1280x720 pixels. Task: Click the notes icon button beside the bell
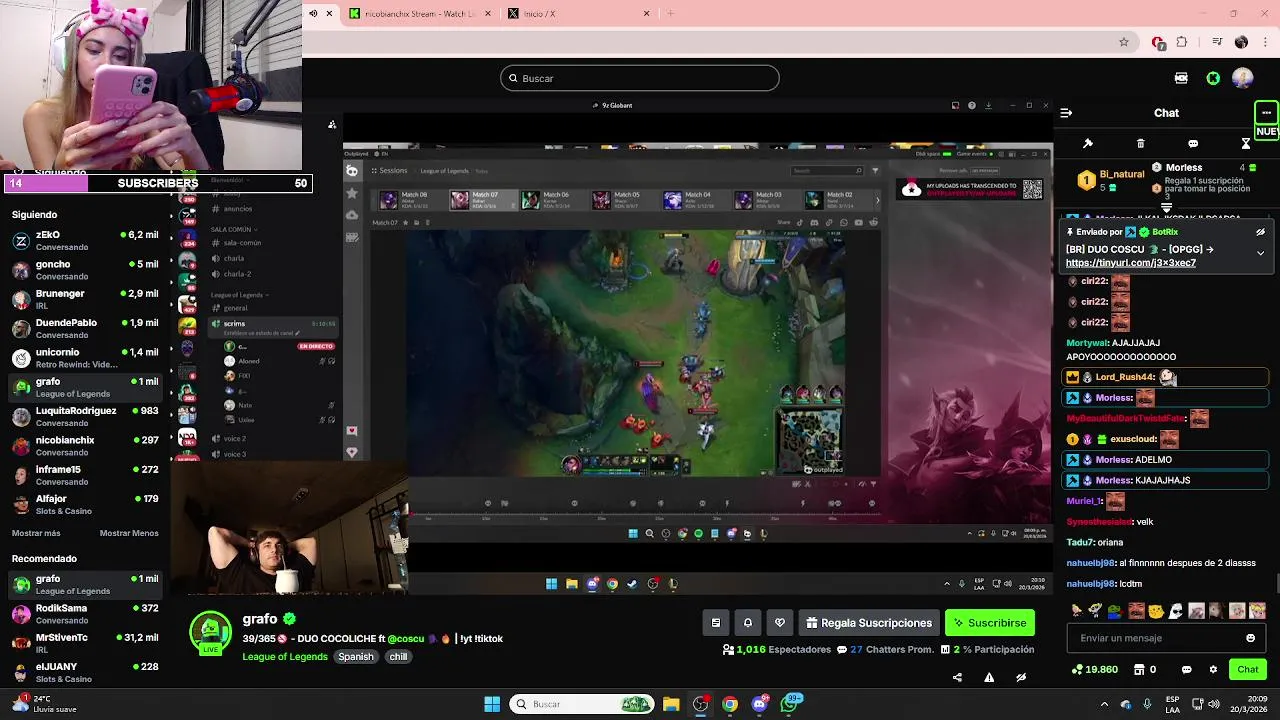[x=716, y=623]
